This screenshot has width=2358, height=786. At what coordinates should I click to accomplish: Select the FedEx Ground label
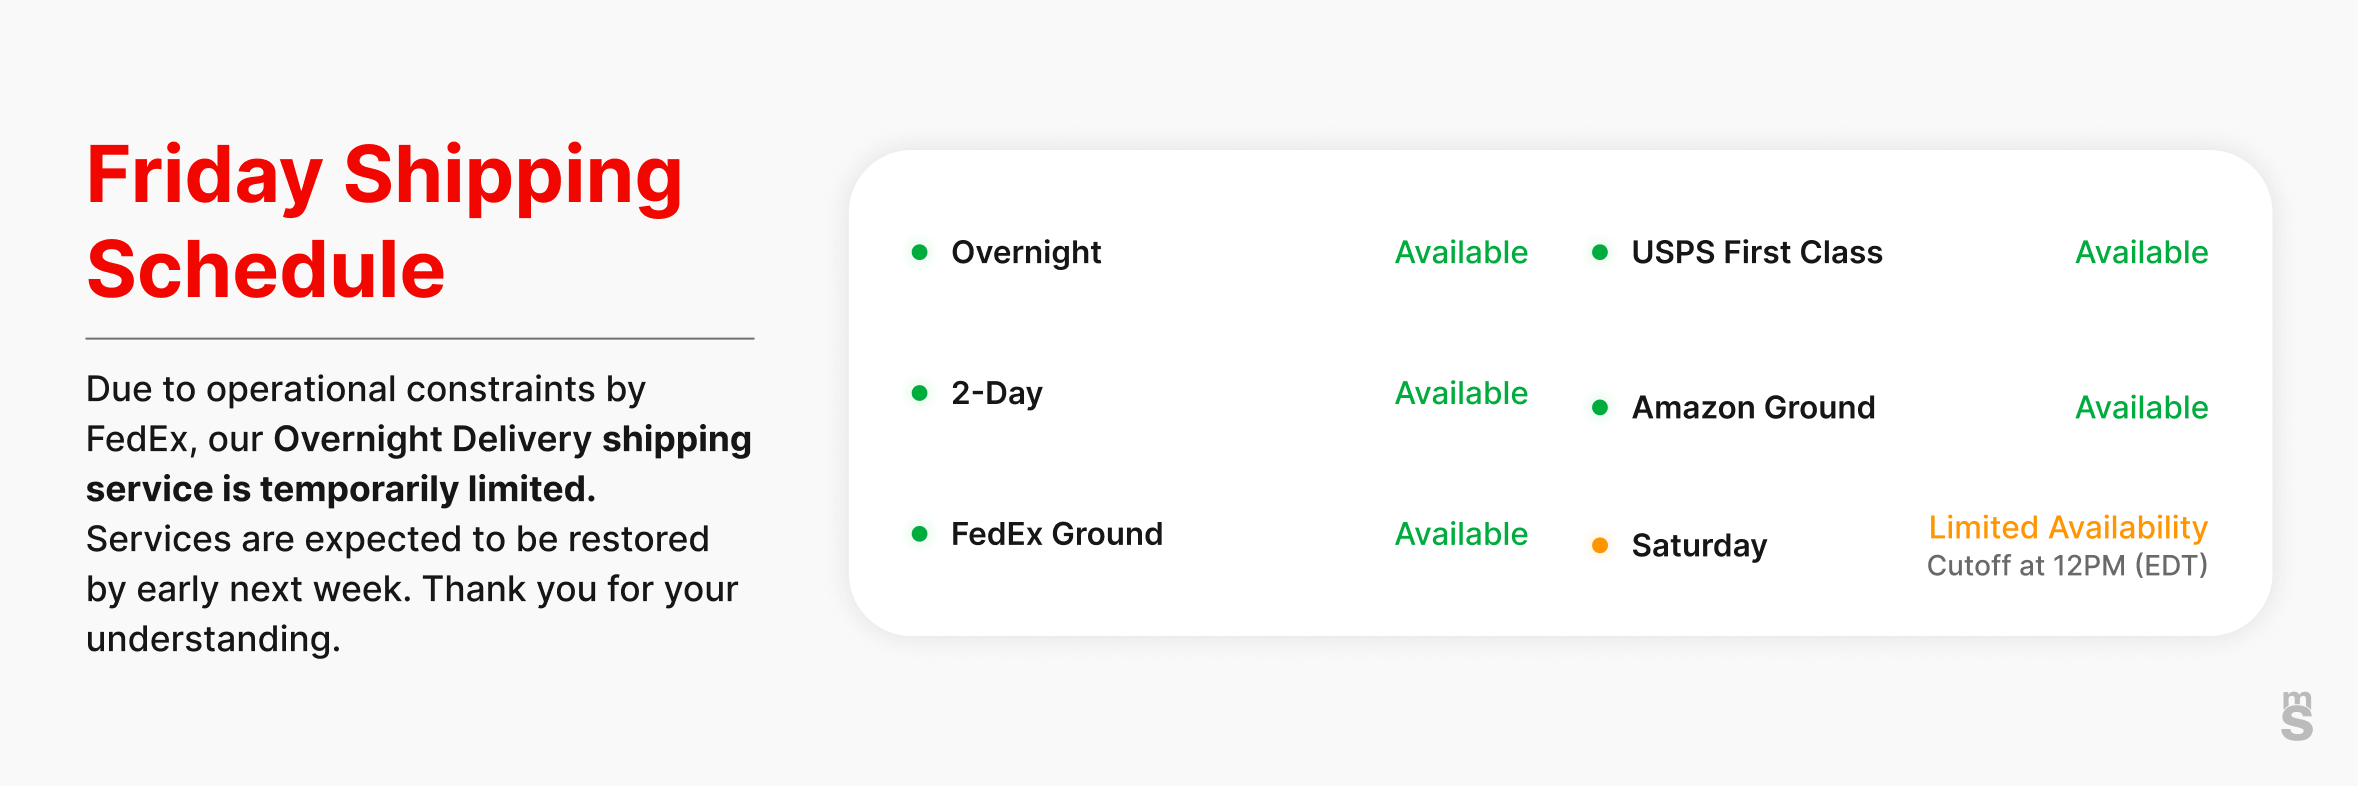[x=1056, y=534]
